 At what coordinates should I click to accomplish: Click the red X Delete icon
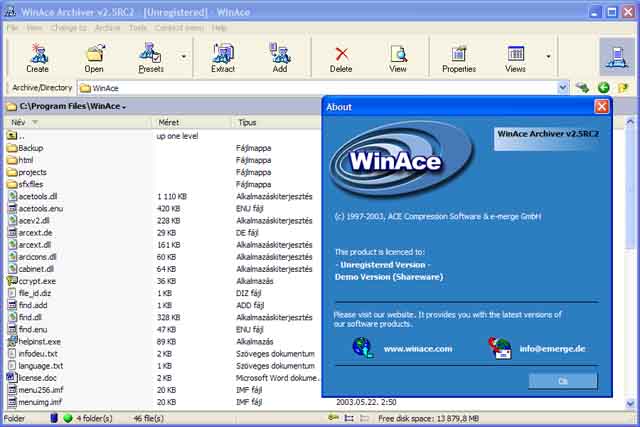(342, 54)
